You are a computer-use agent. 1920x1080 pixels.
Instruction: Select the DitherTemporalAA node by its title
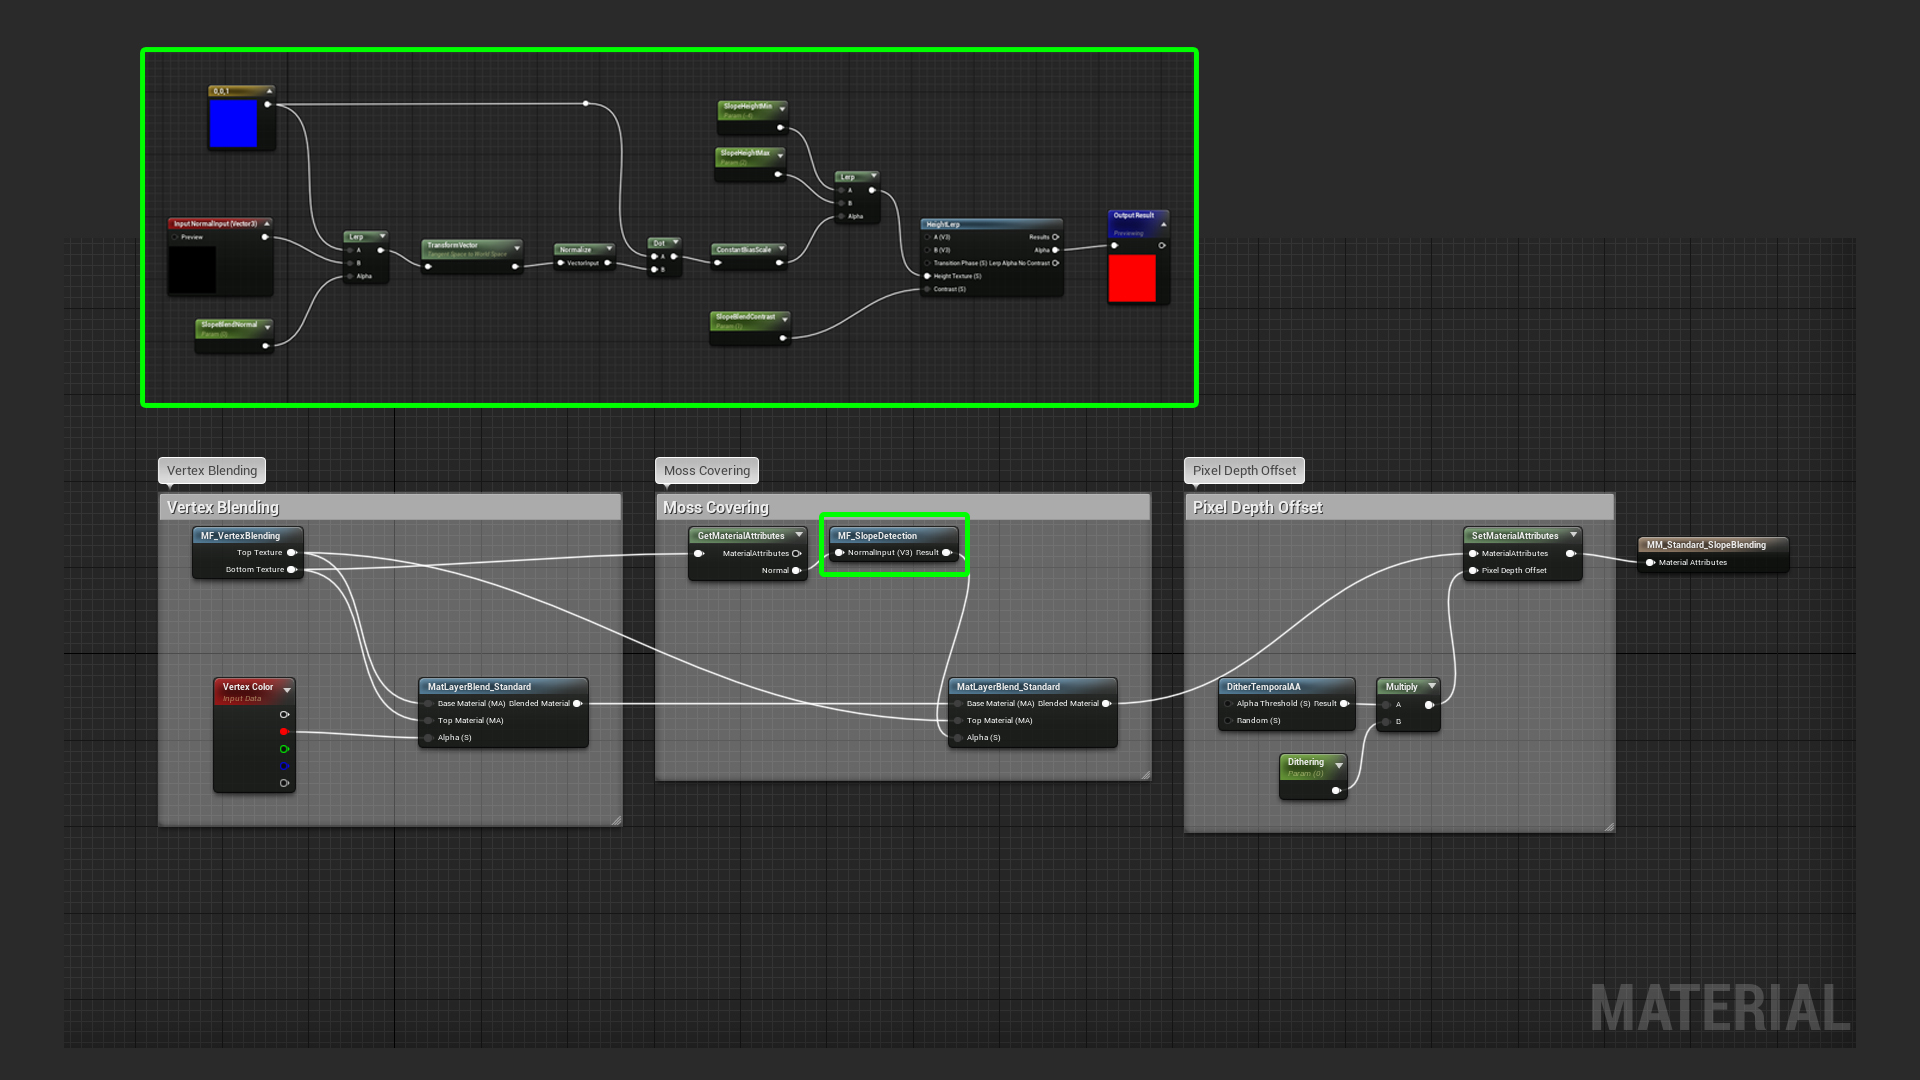click(1264, 687)
